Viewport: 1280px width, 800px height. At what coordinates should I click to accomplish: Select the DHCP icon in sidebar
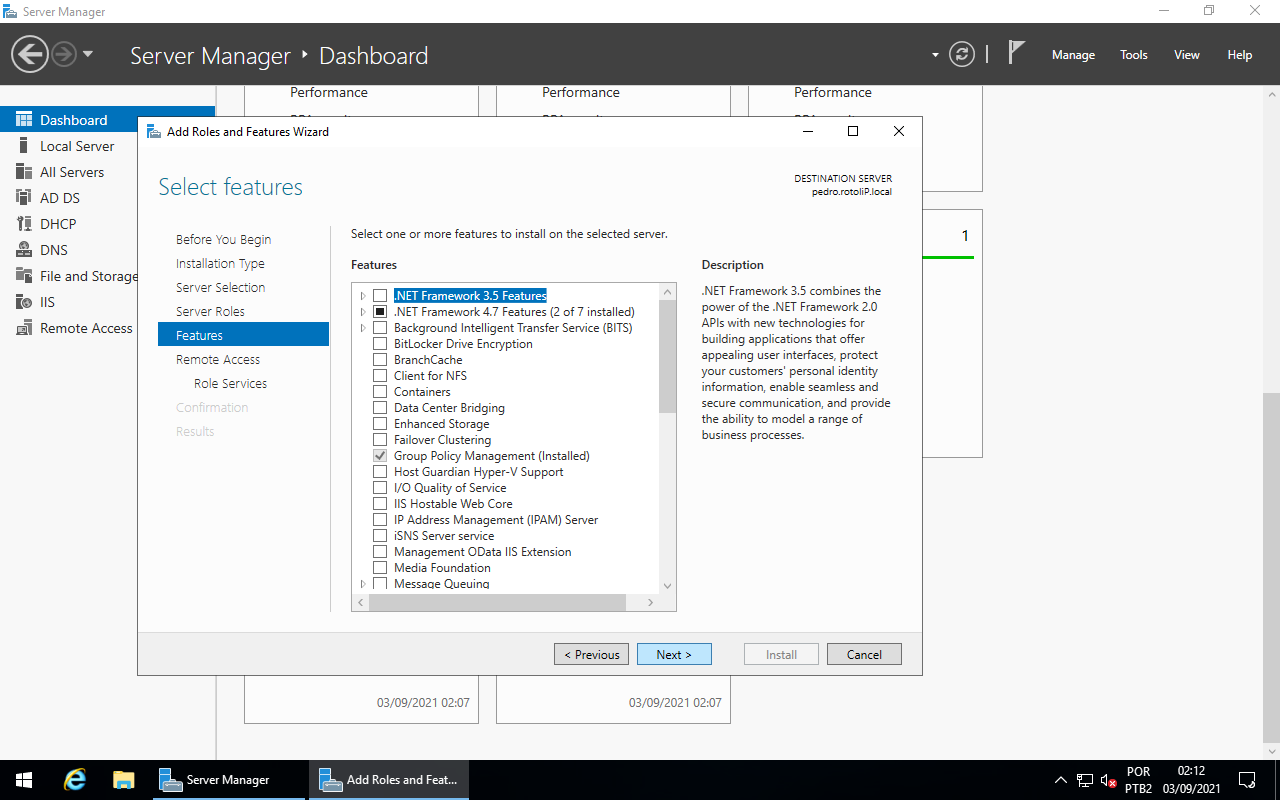tap(24, 224)
